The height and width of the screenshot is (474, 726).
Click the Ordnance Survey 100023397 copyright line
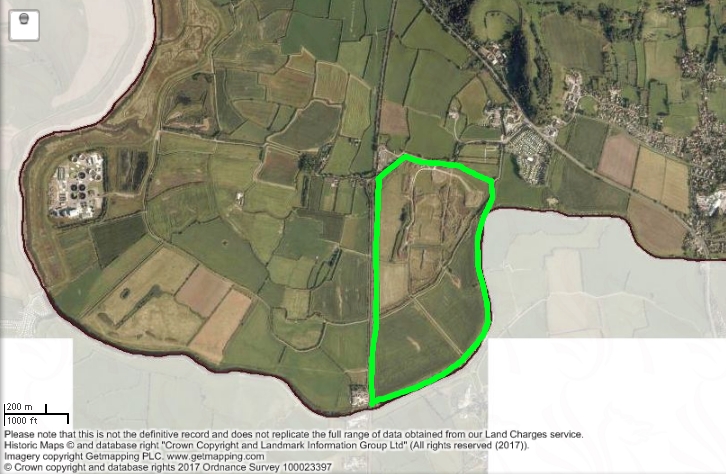tap(169, 467)
